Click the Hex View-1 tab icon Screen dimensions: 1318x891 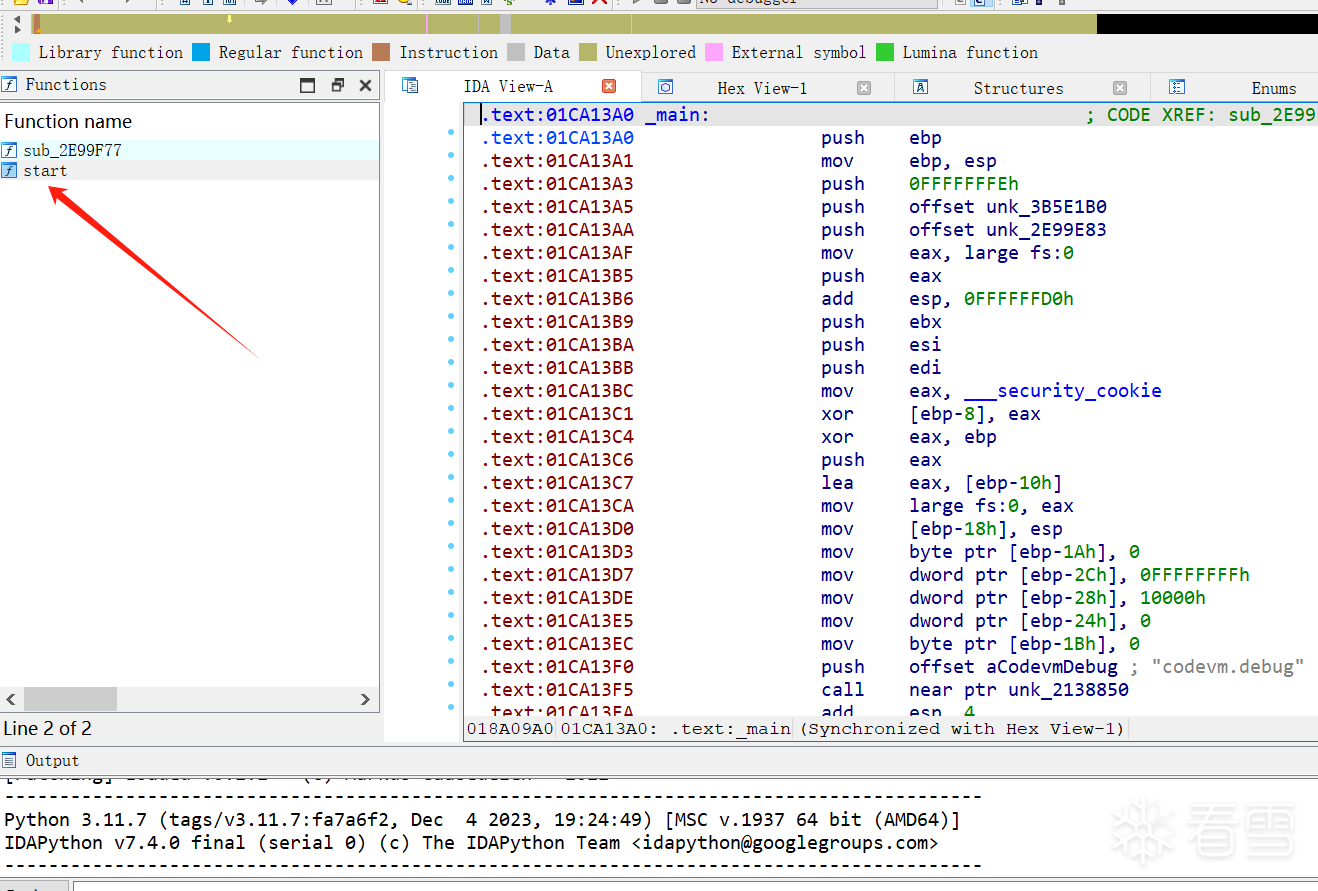[x=665, y=87]
